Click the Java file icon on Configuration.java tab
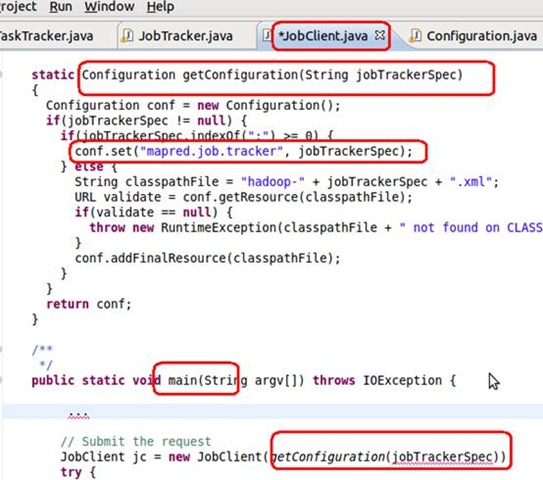This screenshot has height=480, width=543. point(415,36)
